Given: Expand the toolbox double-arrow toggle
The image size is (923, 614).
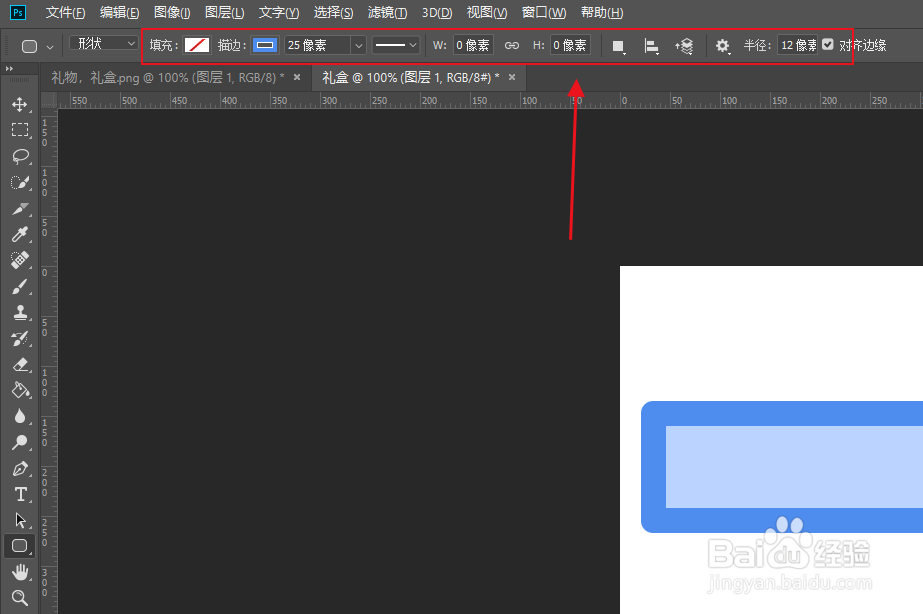Looking at the screenshot, I should click(9, 69).
